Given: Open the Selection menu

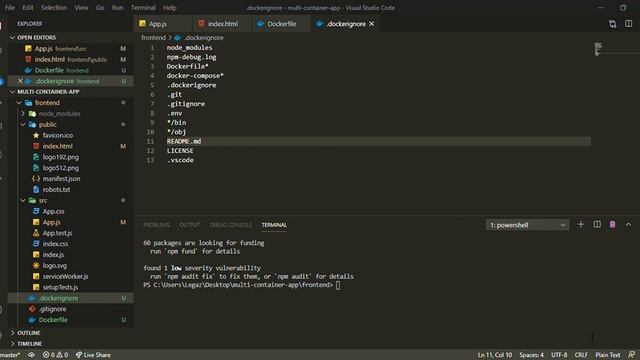Looking at the screenshot, I should coord(53,7).
